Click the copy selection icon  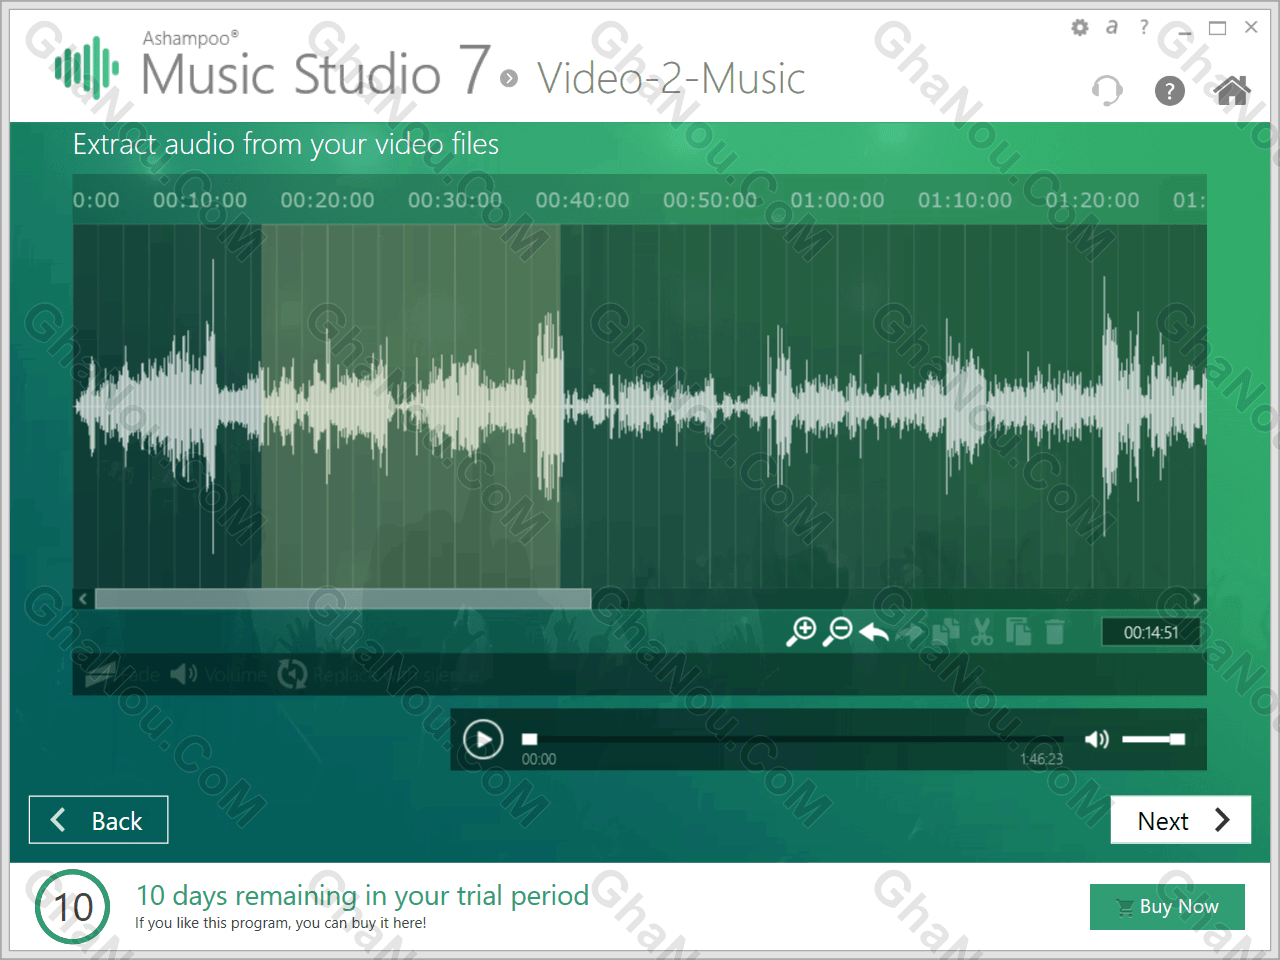(946, 632)
